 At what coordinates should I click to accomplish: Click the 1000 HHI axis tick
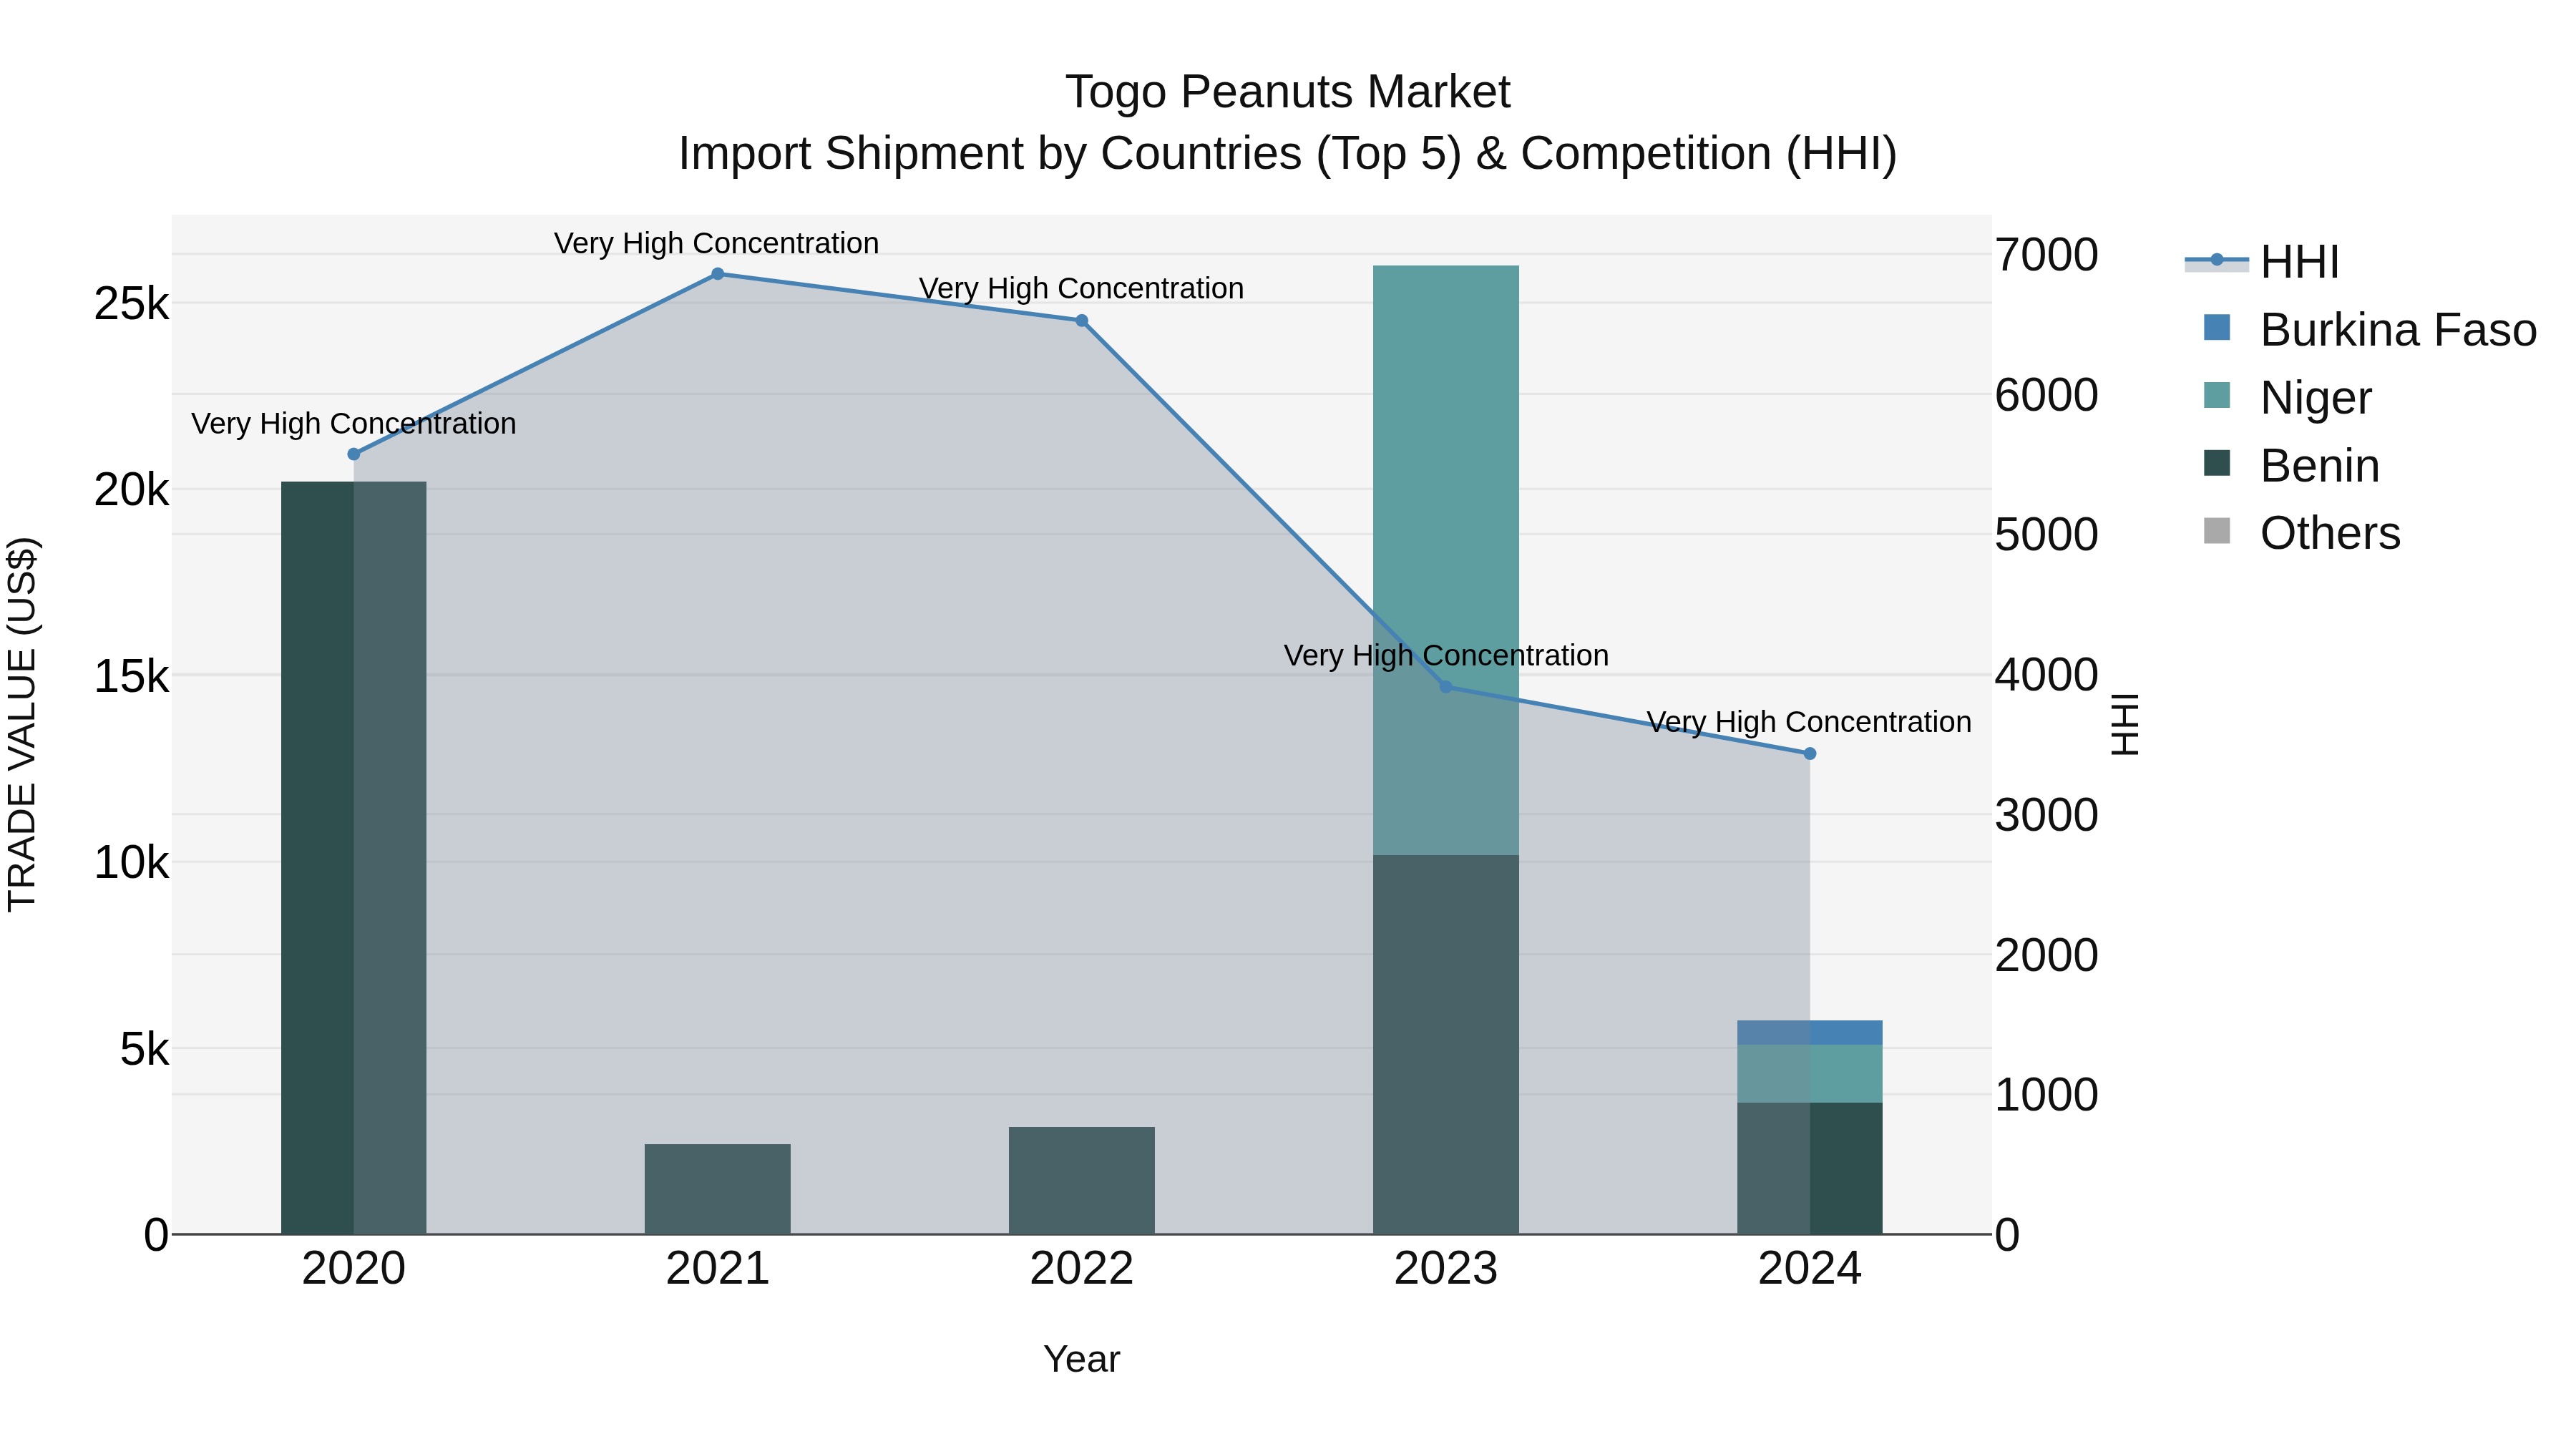pos(2046,1095)
